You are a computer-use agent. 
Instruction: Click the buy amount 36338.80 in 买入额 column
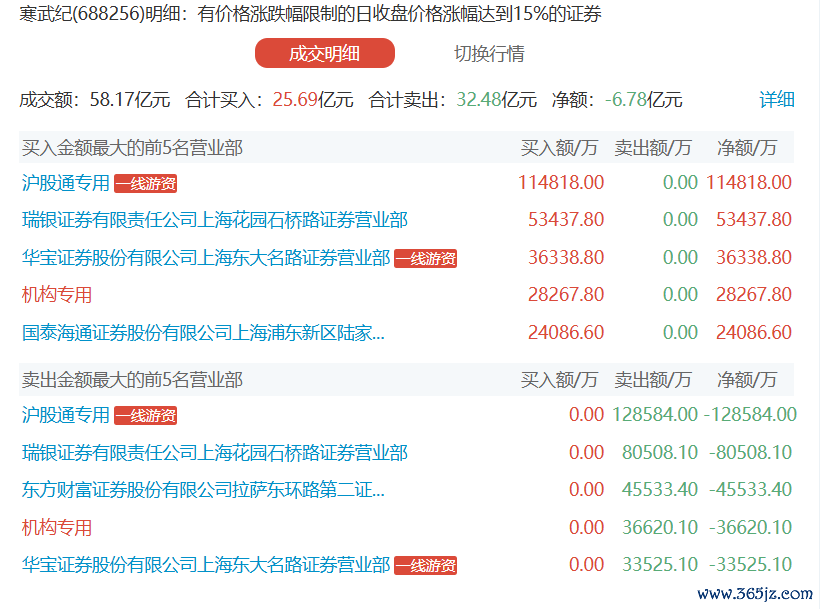point(566,257)
